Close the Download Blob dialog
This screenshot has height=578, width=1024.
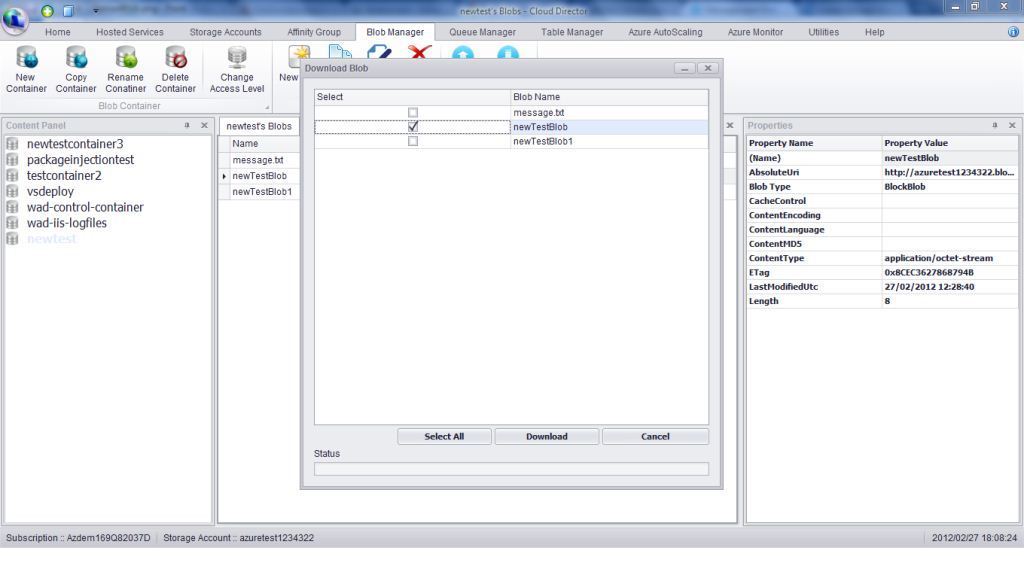pos(708,68)
